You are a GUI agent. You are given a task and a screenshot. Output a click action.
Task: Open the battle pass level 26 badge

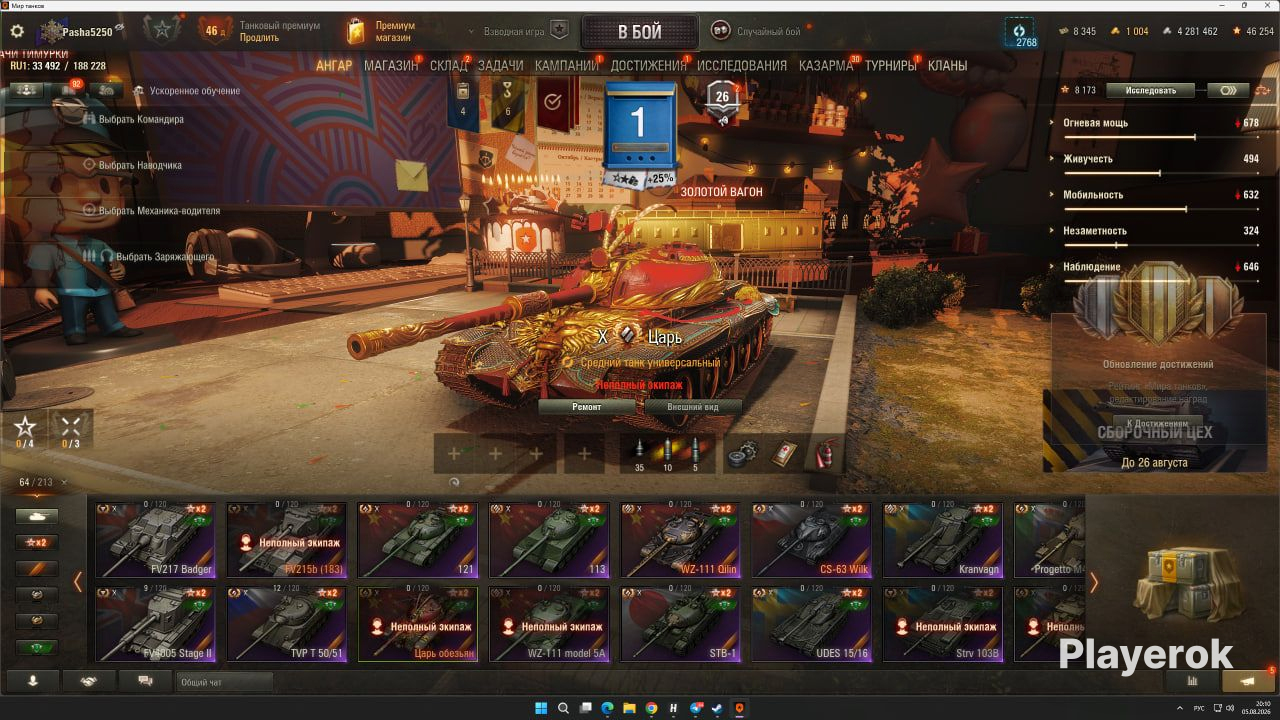coord(722,99)
